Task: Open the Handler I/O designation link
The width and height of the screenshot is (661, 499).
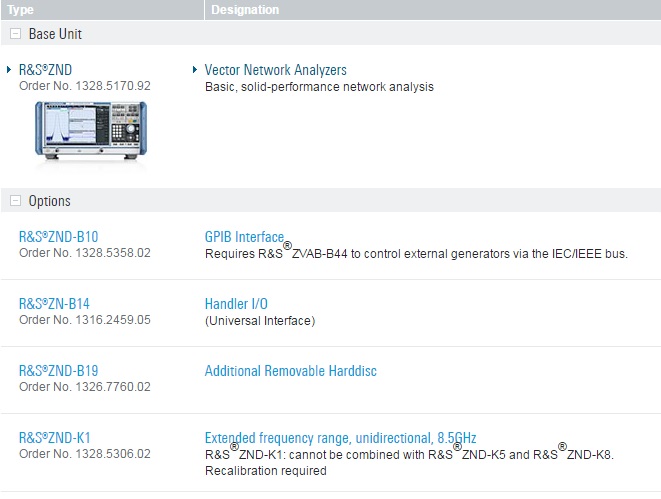Action: [x=236, y=304]
